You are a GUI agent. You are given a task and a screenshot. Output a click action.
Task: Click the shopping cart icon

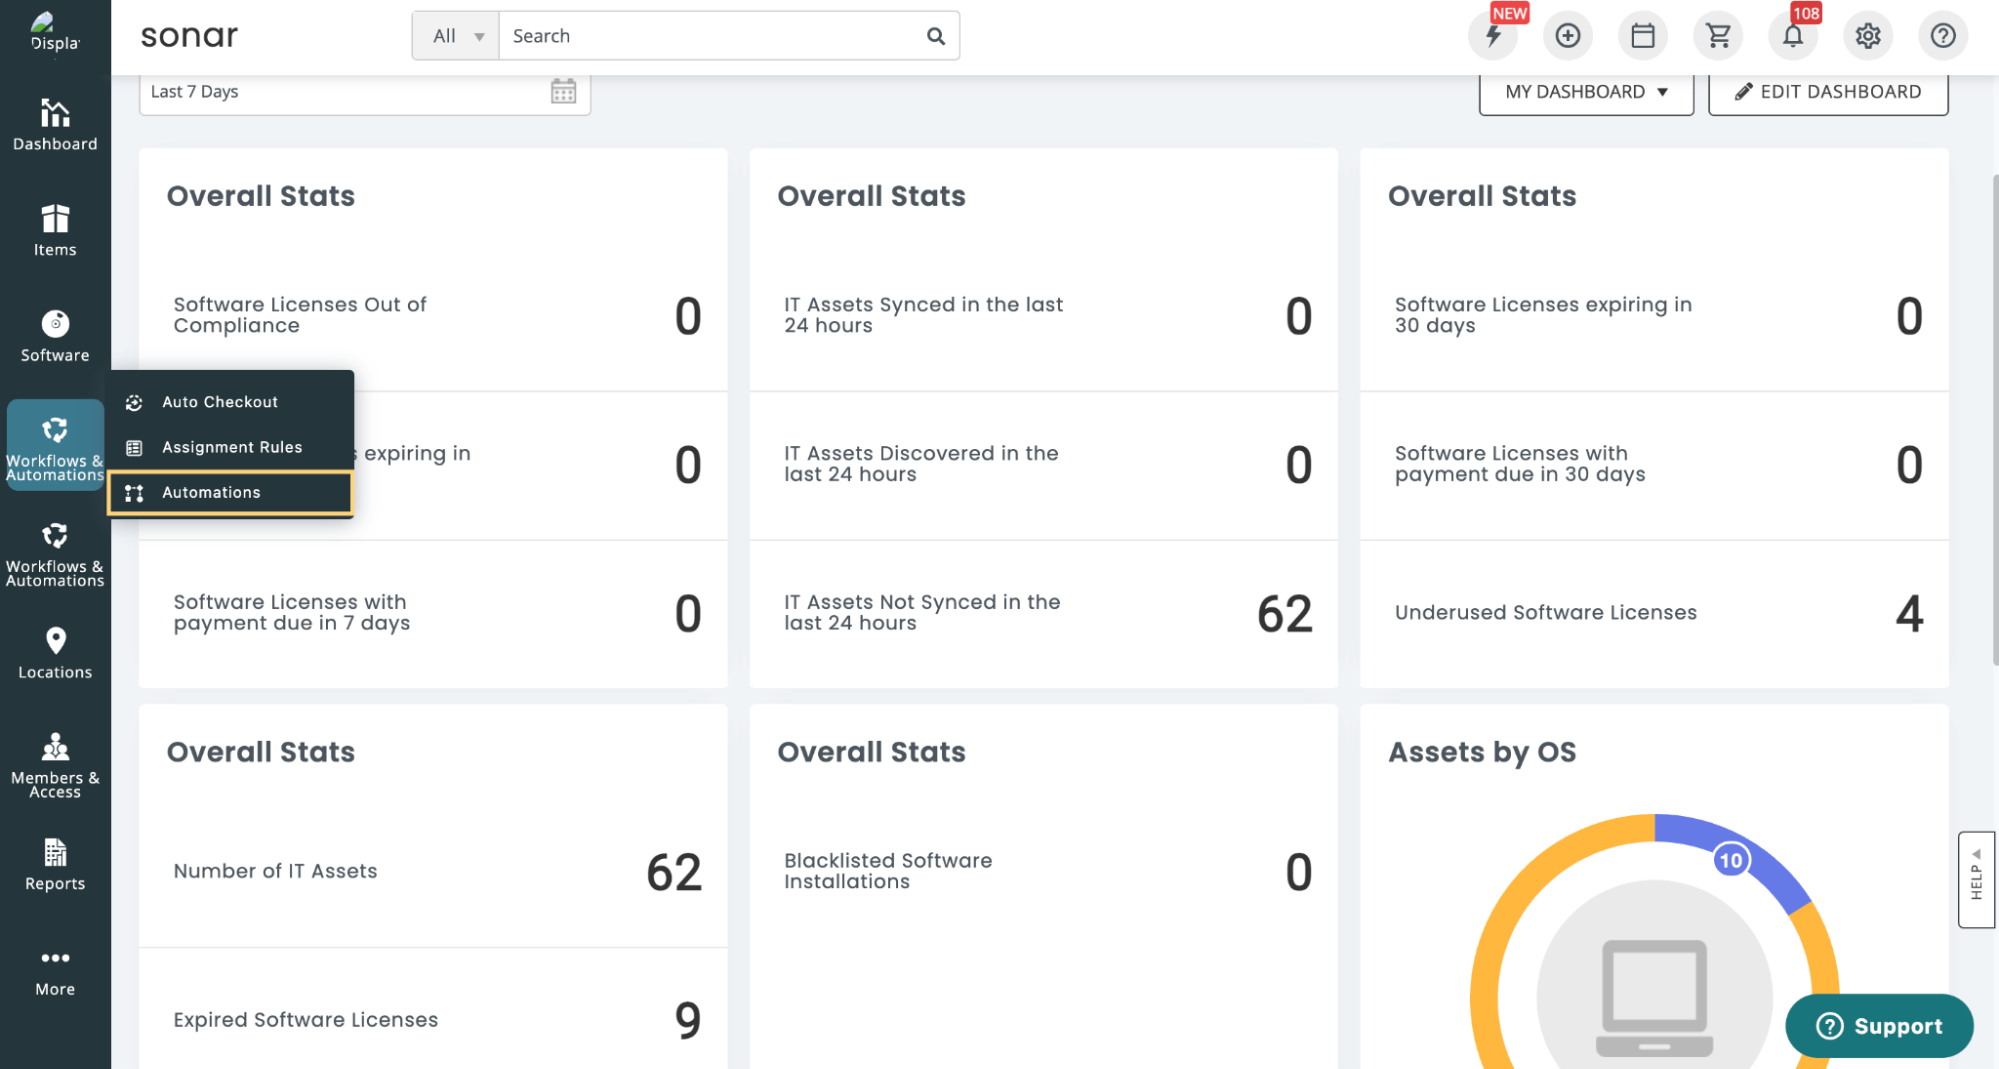tap(1718, 36)
